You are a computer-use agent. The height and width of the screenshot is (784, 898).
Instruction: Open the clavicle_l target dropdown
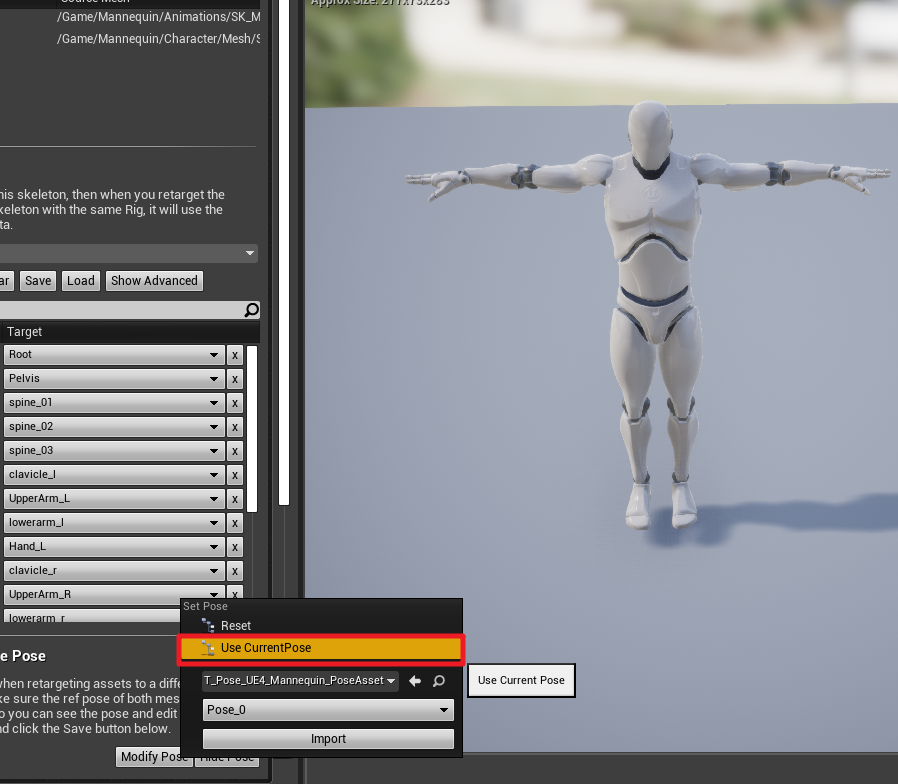(114, 475)
